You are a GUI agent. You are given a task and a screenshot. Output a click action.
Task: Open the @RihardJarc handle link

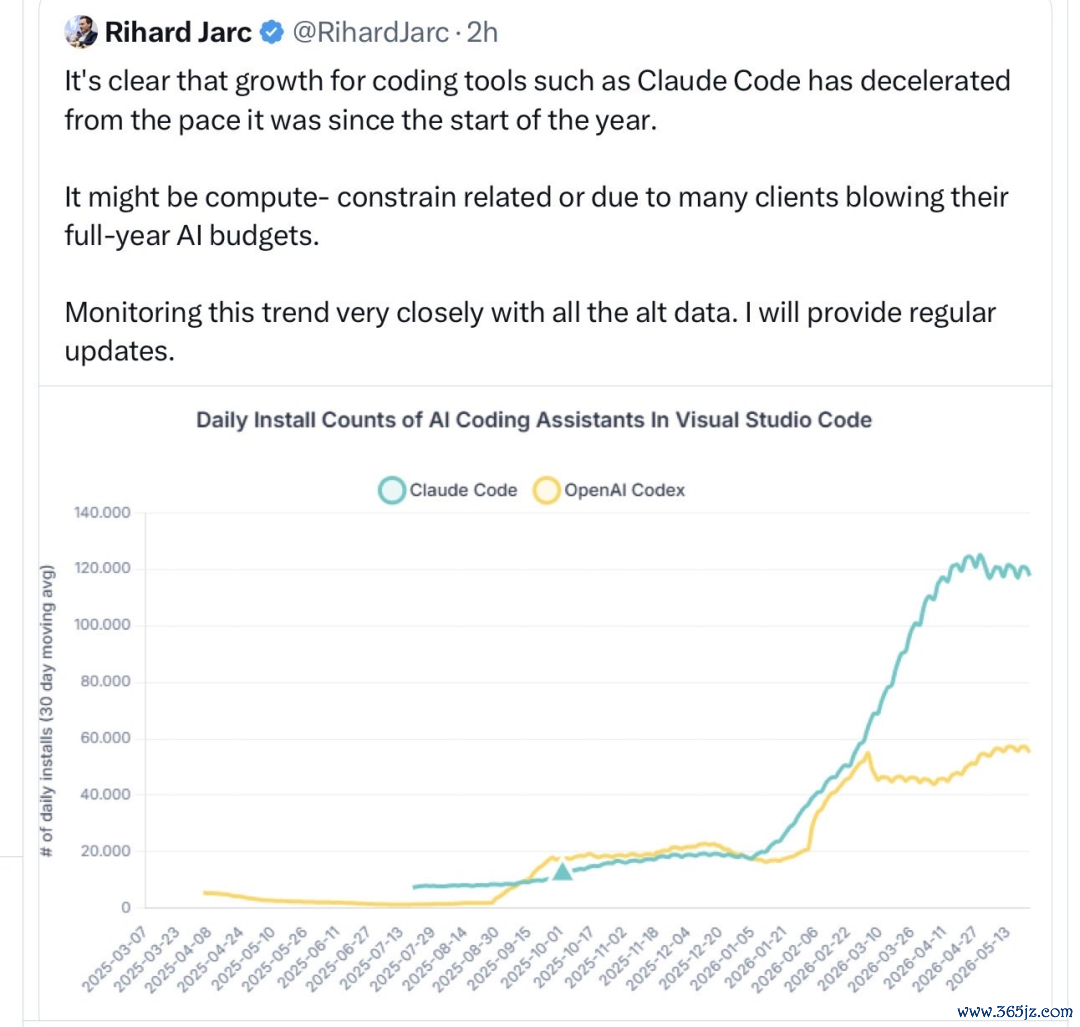coord(371,32)
